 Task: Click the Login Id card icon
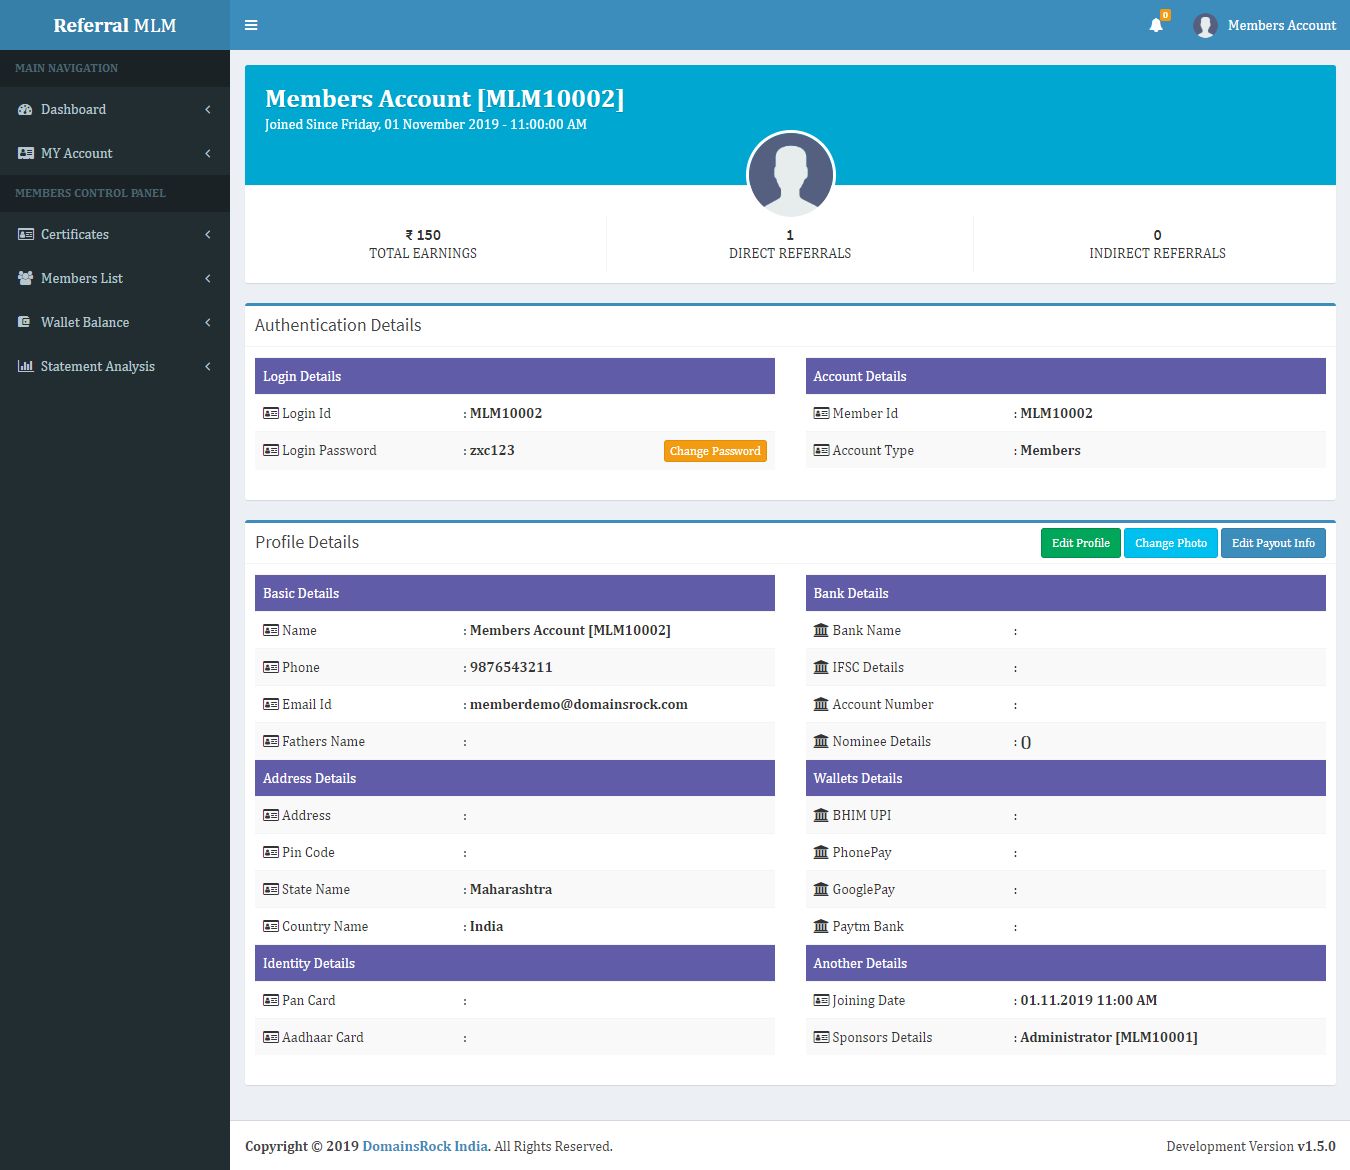[x=271, y=413]
